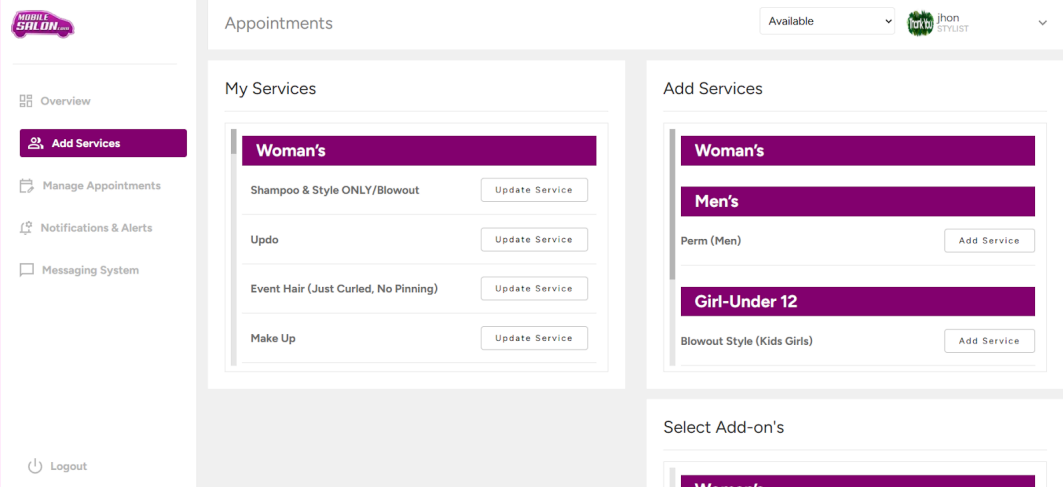Screen dimensions: 1063x487
Task: Update the Updo service
Action: (x=534, y=239)
